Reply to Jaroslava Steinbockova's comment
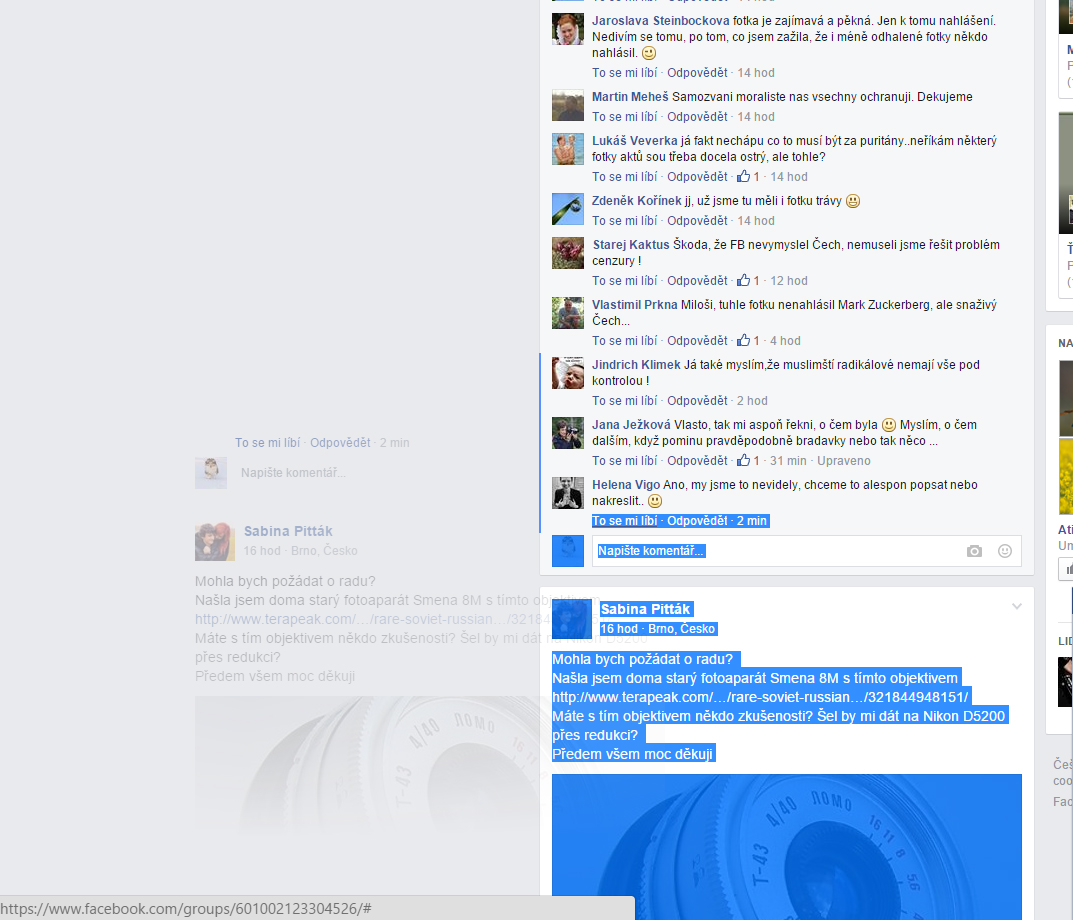This screenshot has height=920, width=1073. [x=697, y=73]
